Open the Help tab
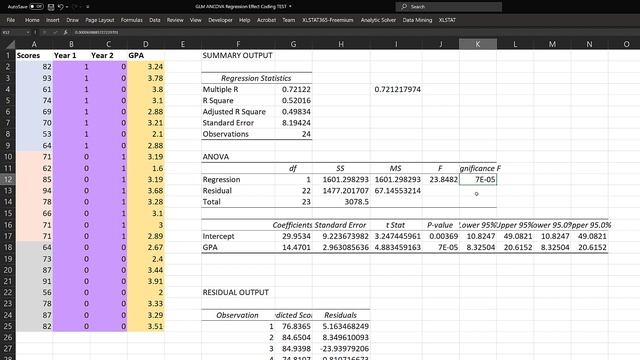Screen dimensions: 640x360 pos(244,20)
